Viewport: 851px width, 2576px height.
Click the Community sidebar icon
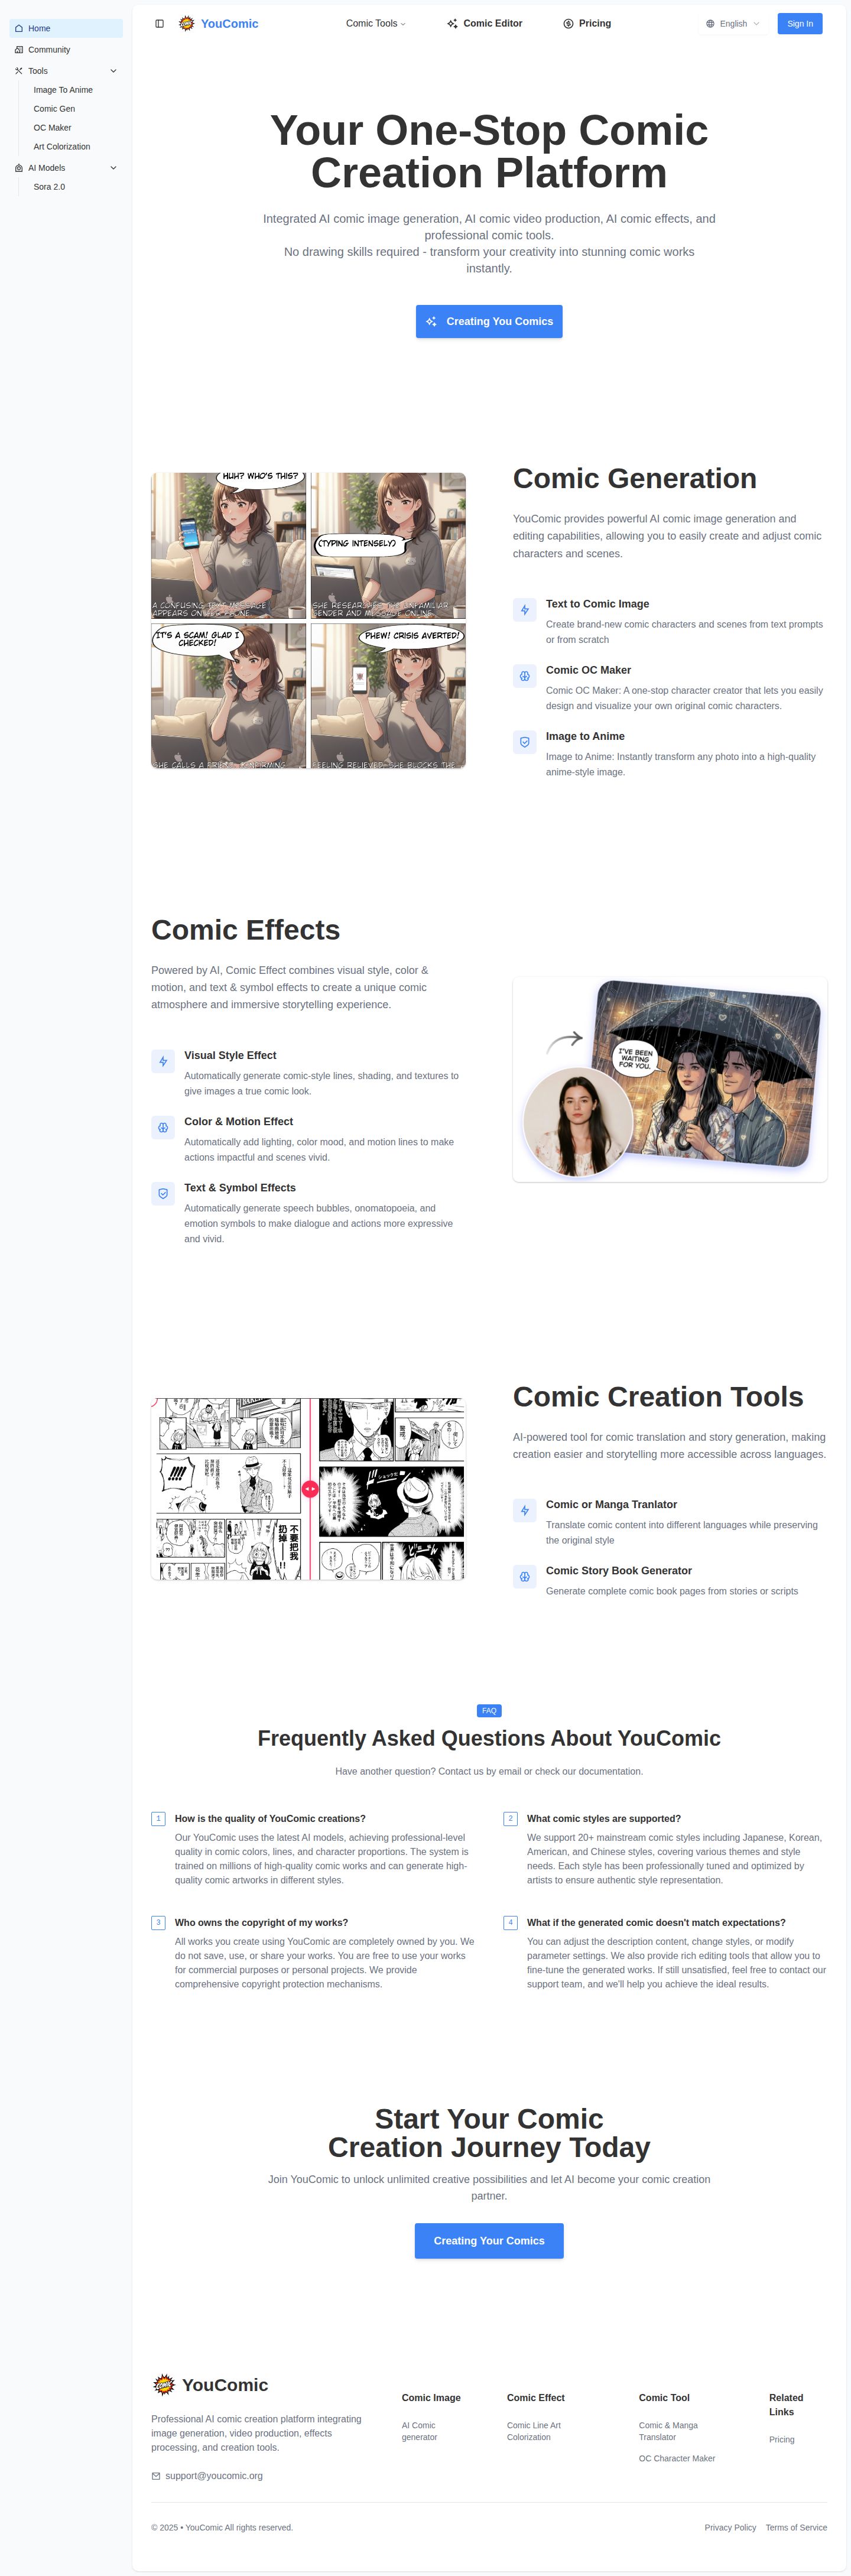[x=19, y=50]
